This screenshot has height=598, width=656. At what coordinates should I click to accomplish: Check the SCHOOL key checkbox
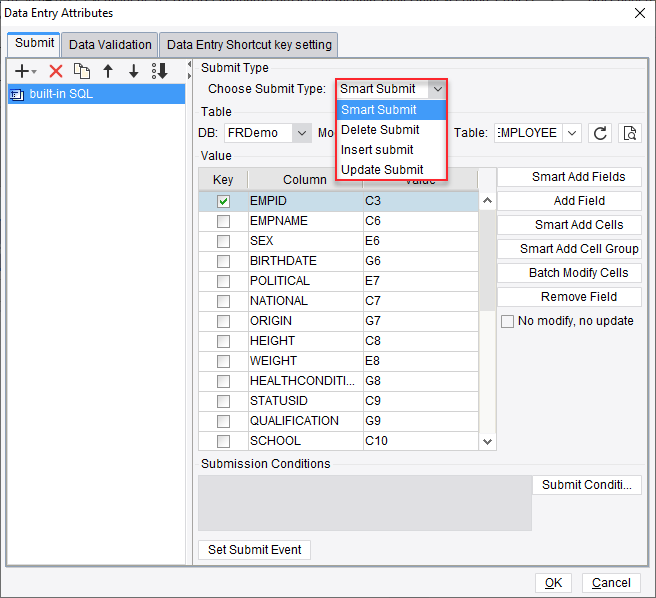[x=223, y=441]
